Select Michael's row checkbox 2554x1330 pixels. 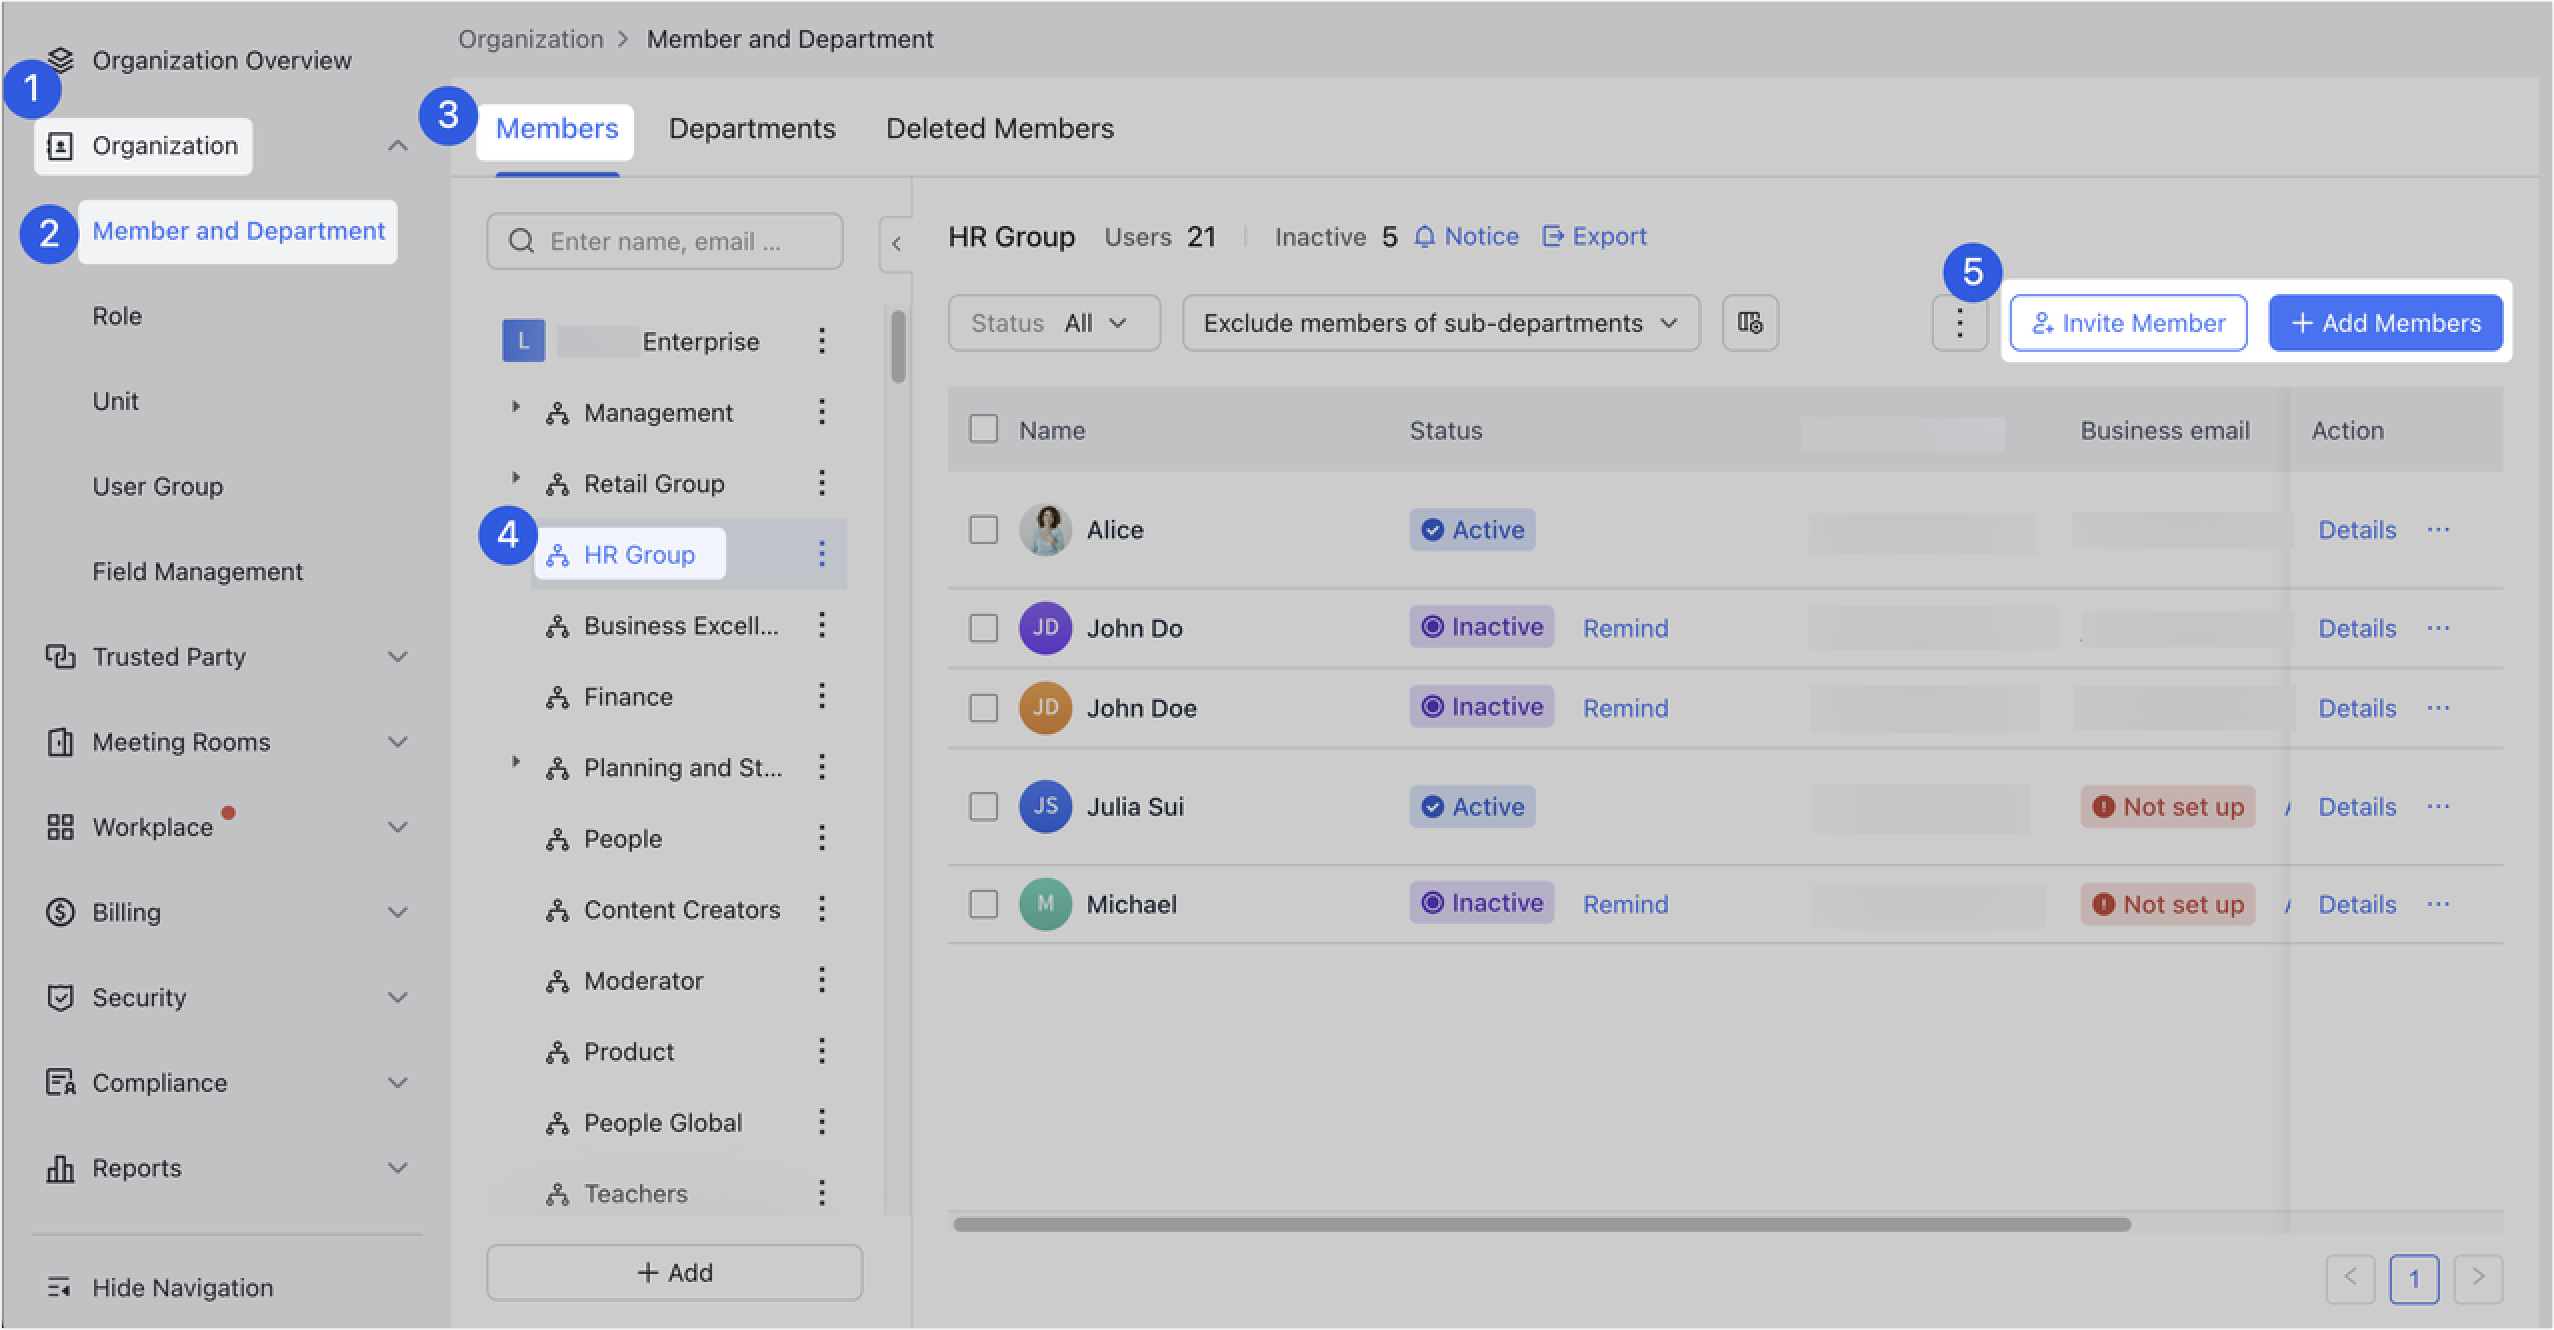[x=983, y=903]
